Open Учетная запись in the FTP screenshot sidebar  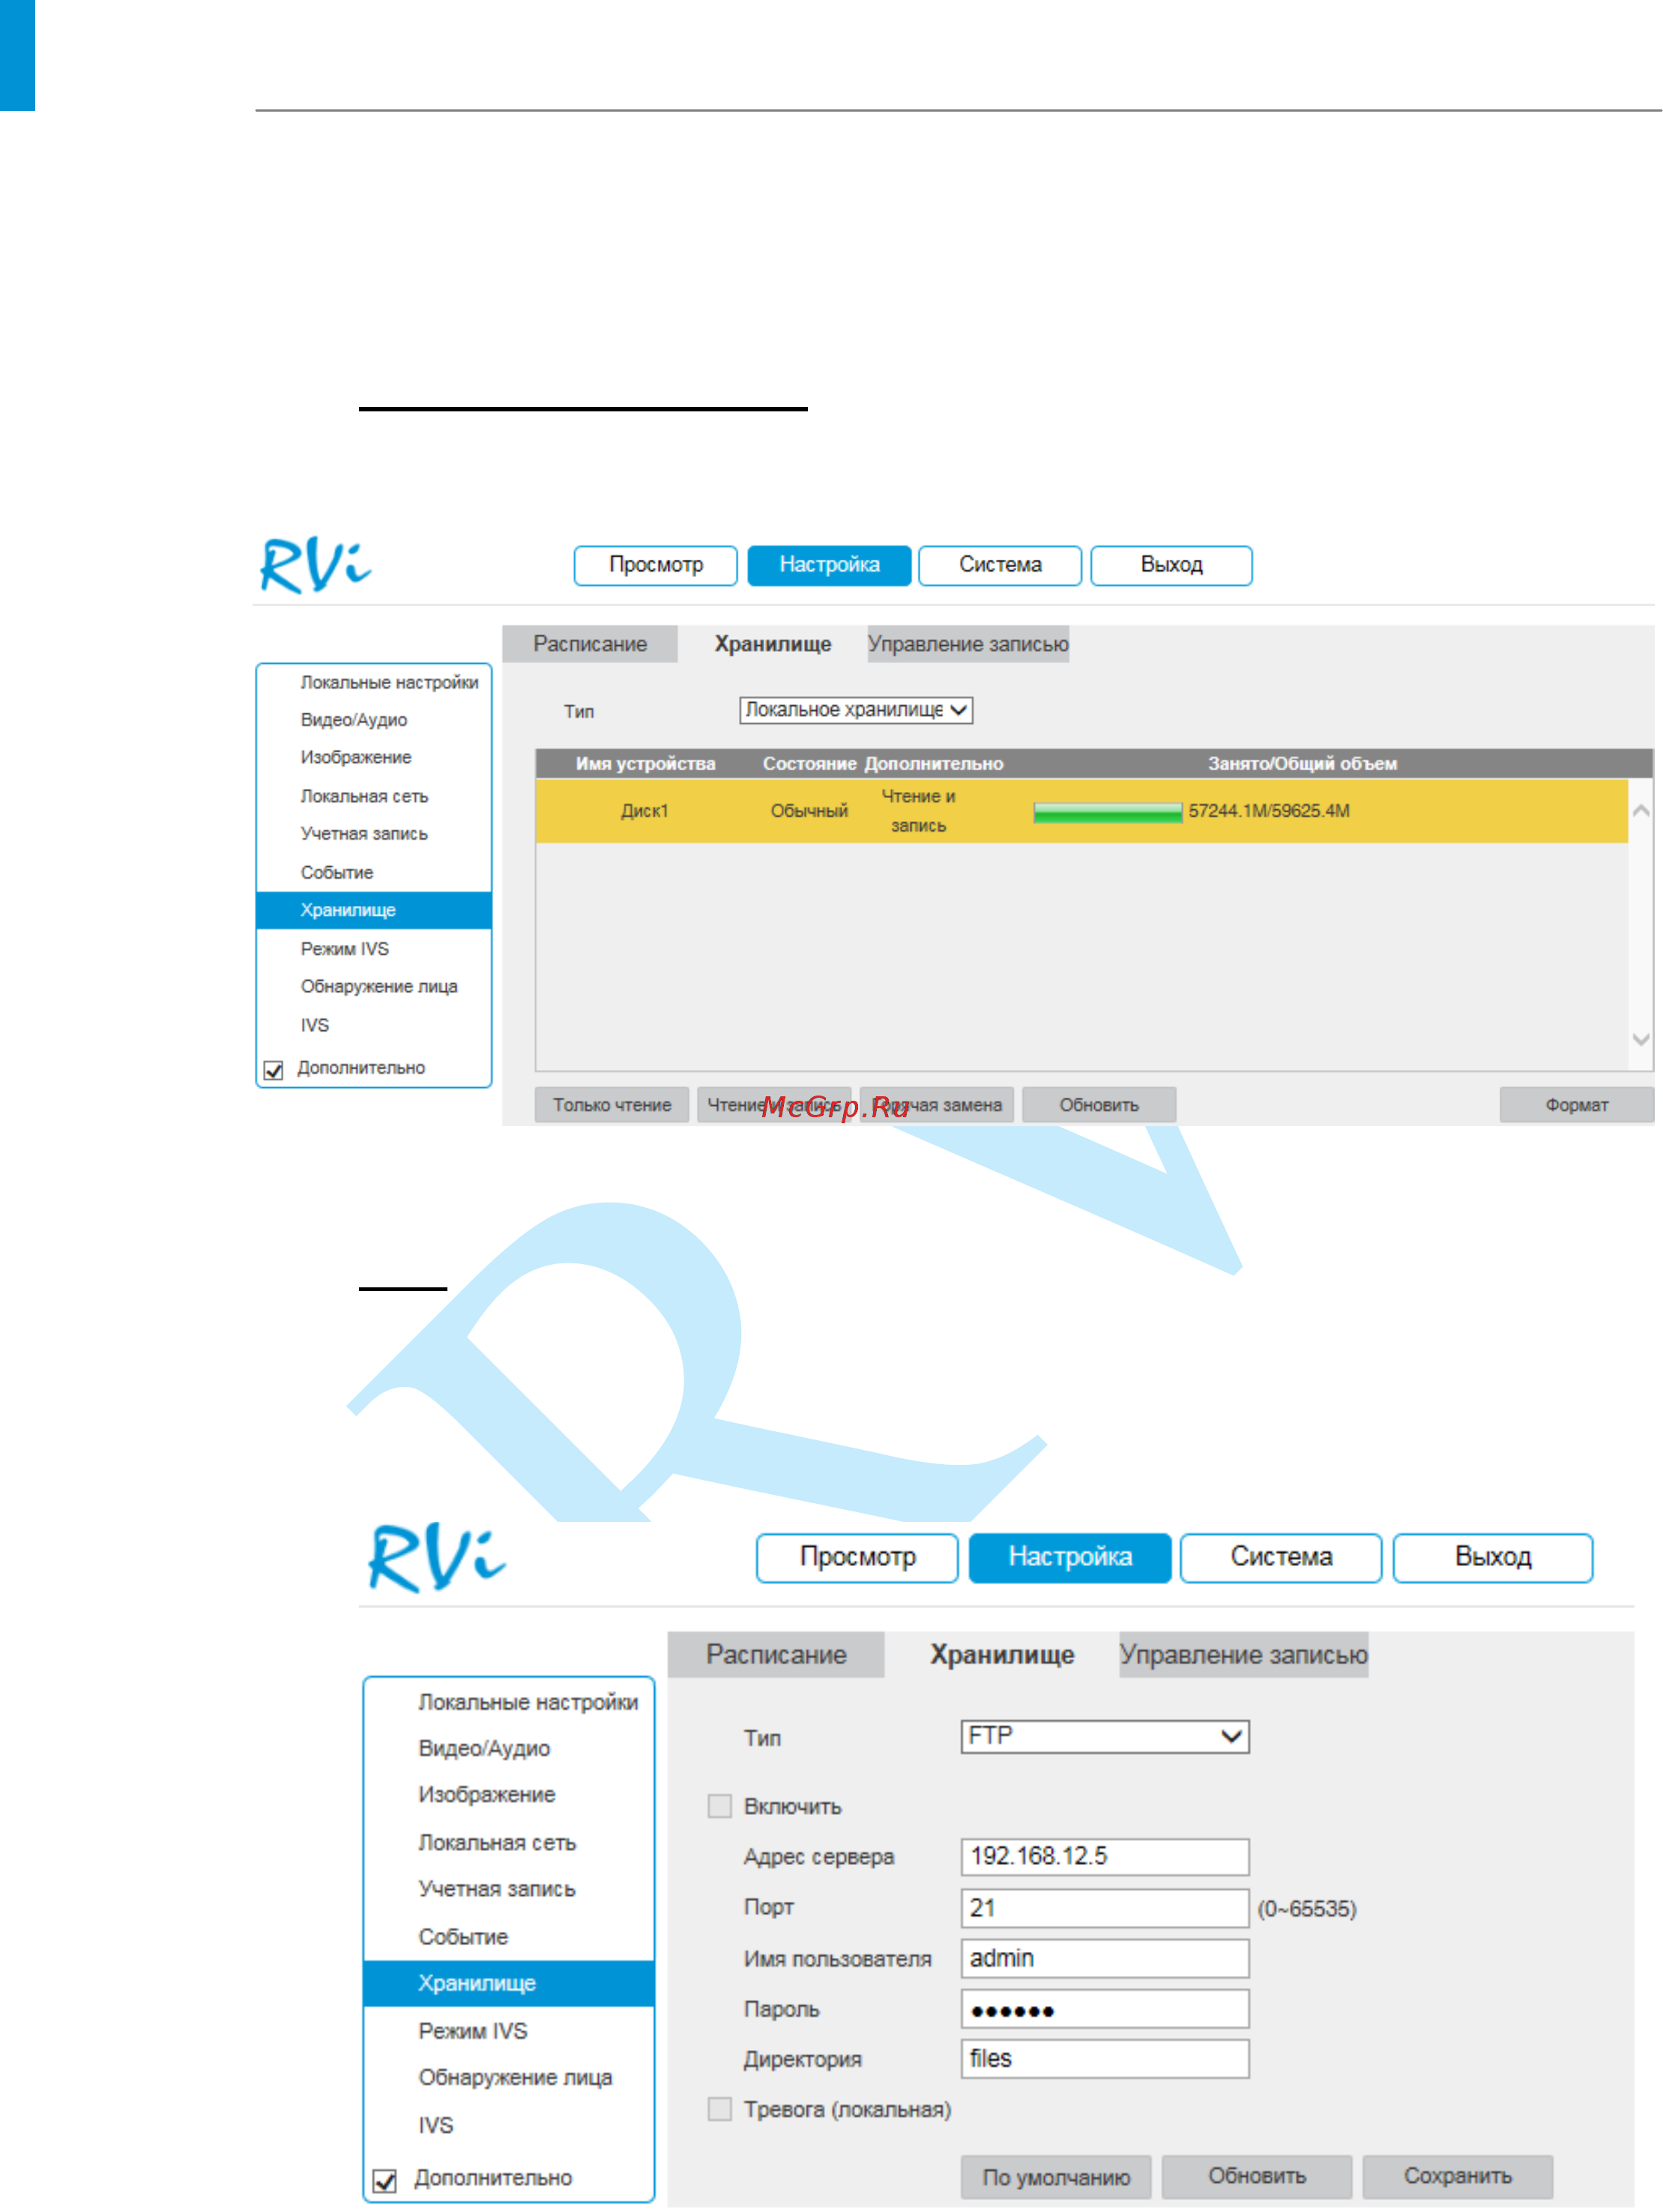click(496, 1890)
